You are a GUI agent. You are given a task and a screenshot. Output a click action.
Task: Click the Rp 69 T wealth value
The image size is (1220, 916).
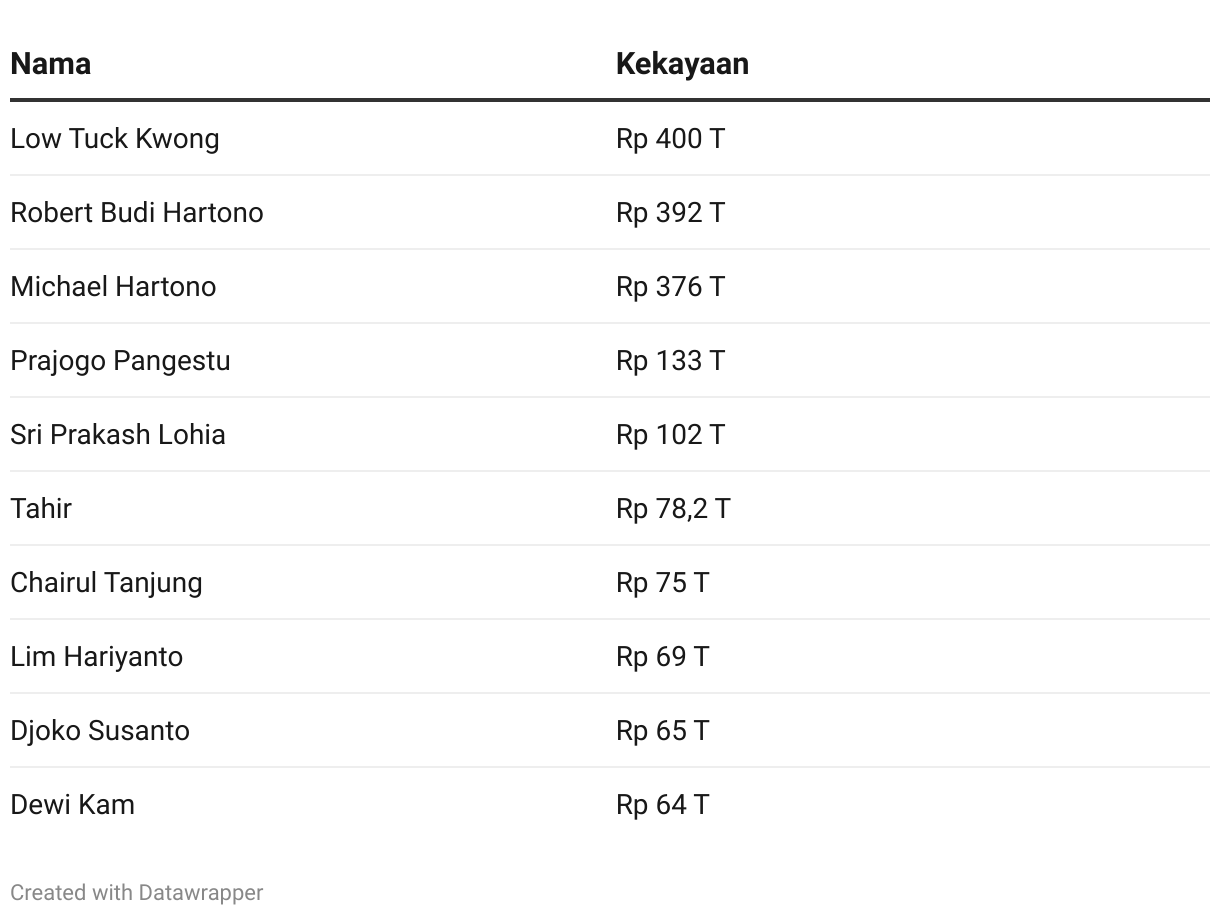coord(662,656)
